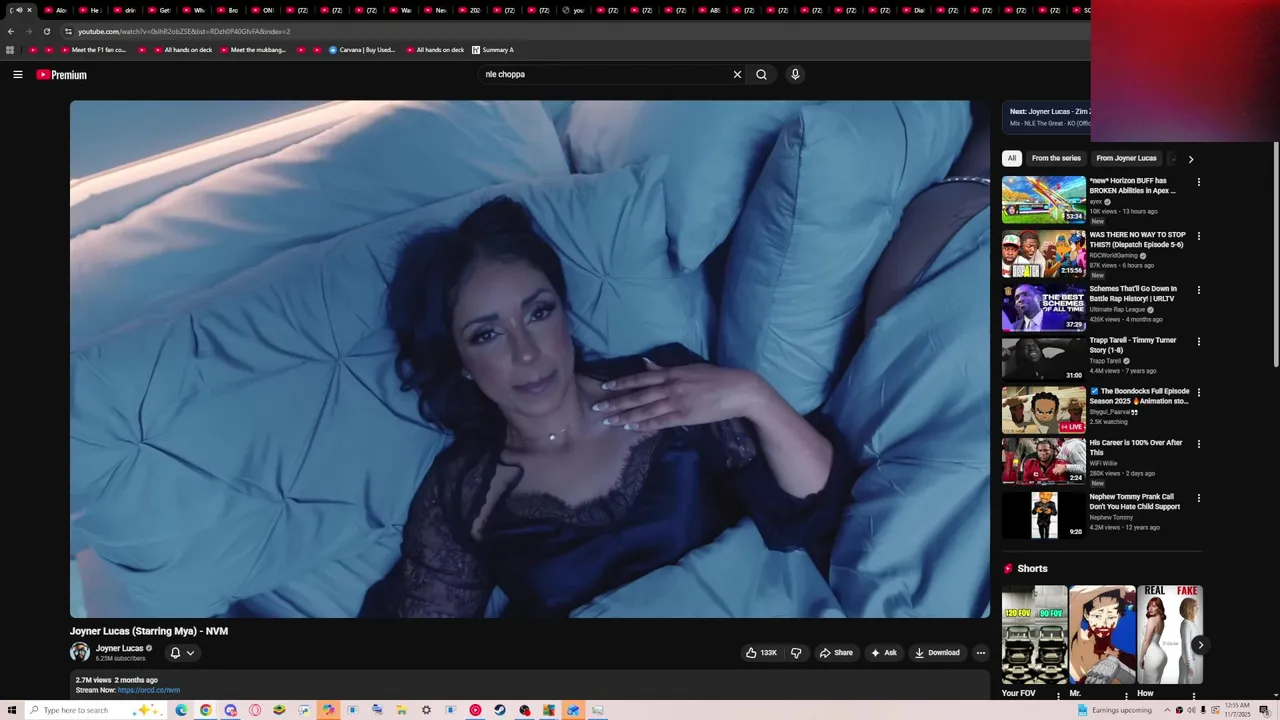Viewport: 1280px width, 720px height.
Task: Expand hidden system tray icons chevron
Action: pos(1166,710)
